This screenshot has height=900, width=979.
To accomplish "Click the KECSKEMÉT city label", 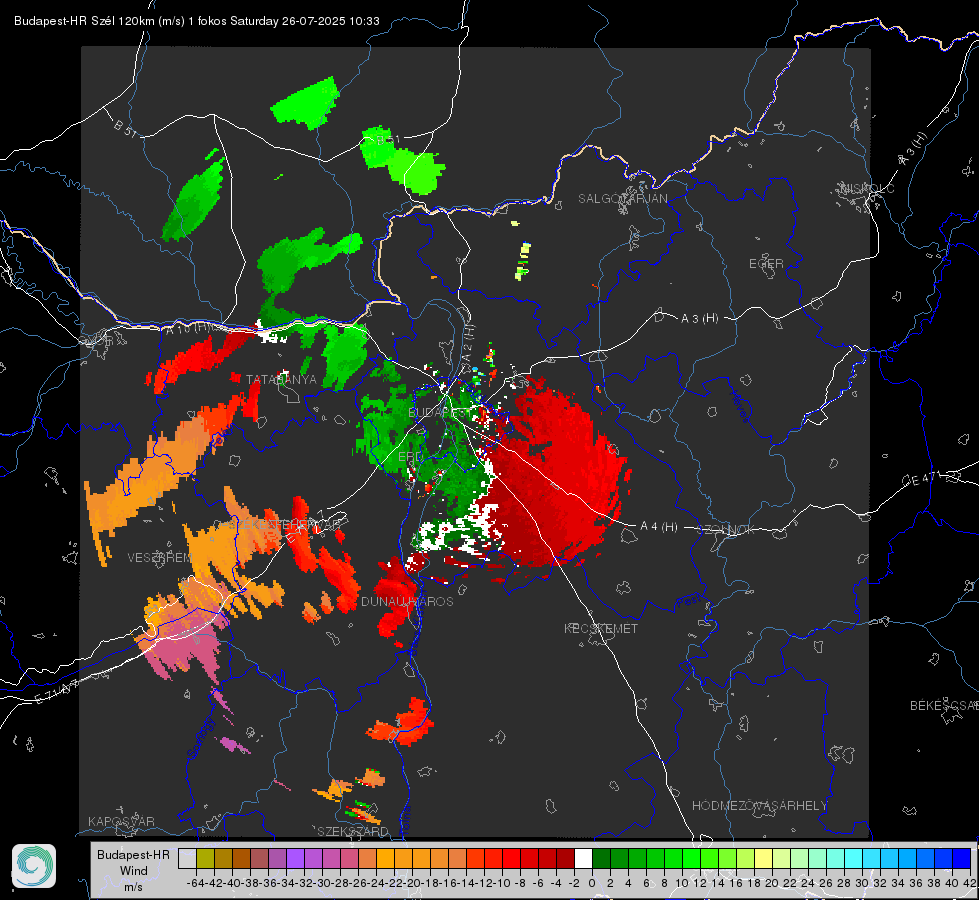I will 601,628.
